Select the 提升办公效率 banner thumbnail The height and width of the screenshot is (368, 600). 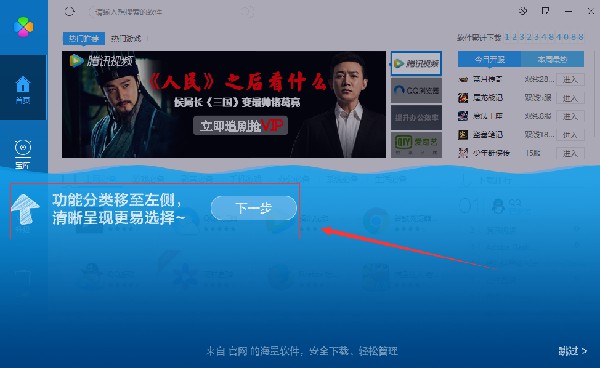click(x=416, y=117)
